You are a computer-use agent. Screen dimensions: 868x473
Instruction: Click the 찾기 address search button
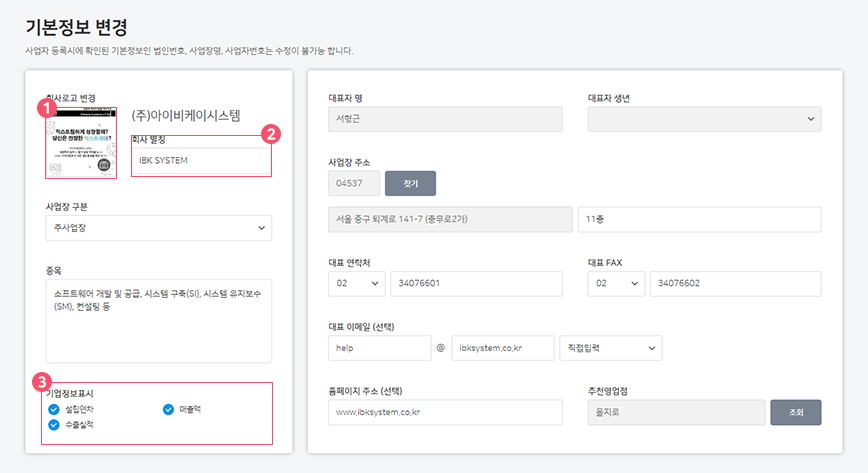(410, 183)
